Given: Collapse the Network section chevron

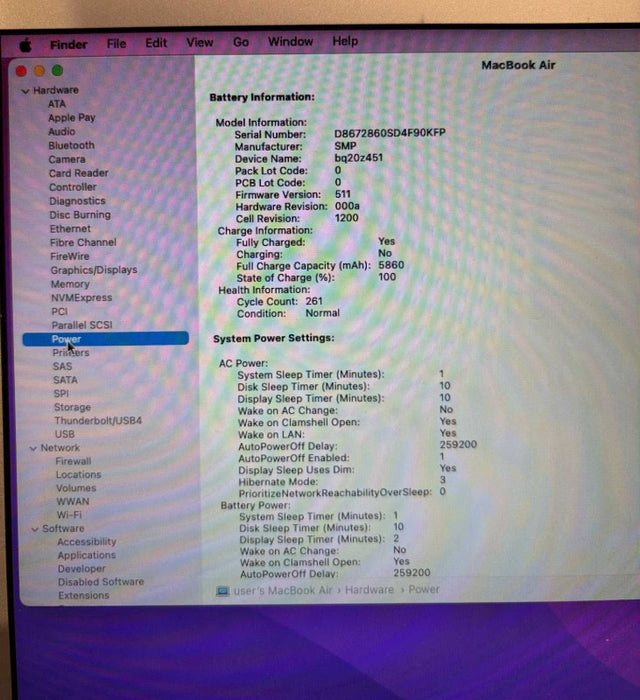Looking at the screenshot, I should point(33,448).
